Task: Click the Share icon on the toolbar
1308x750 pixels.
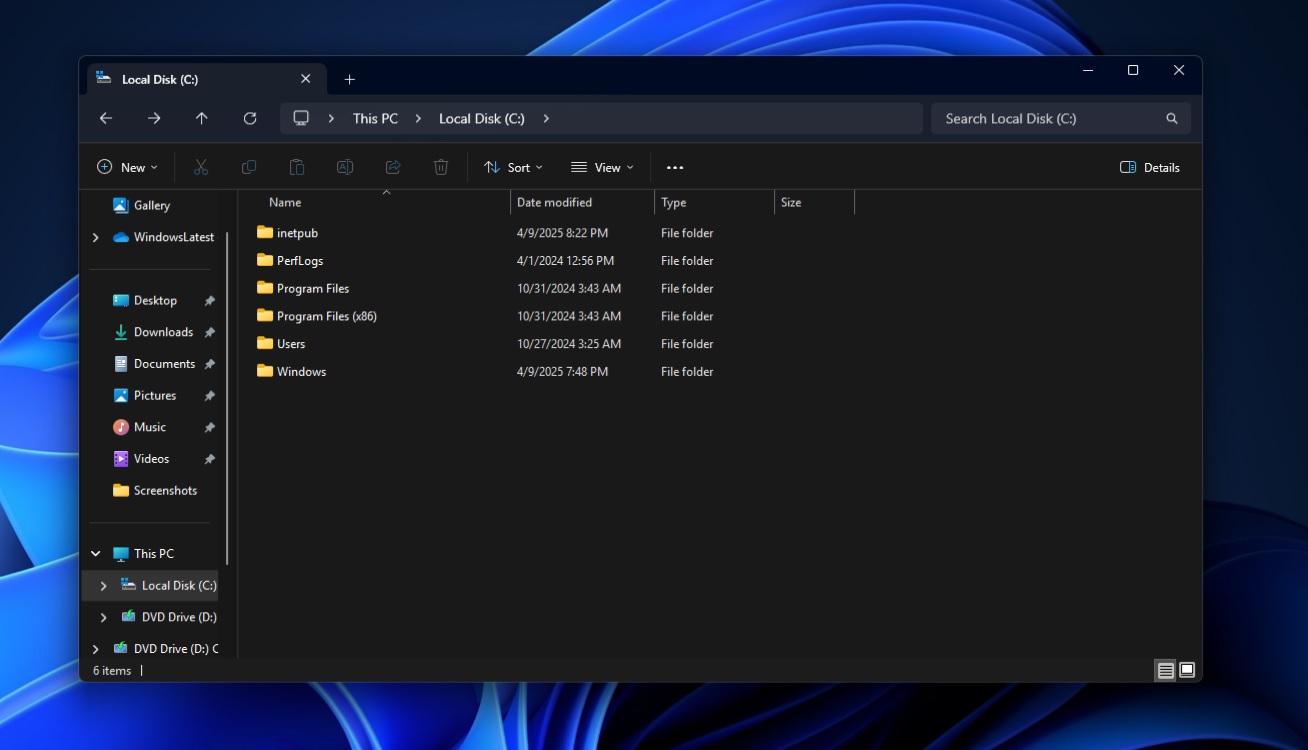Action: (x=393, y=167)
